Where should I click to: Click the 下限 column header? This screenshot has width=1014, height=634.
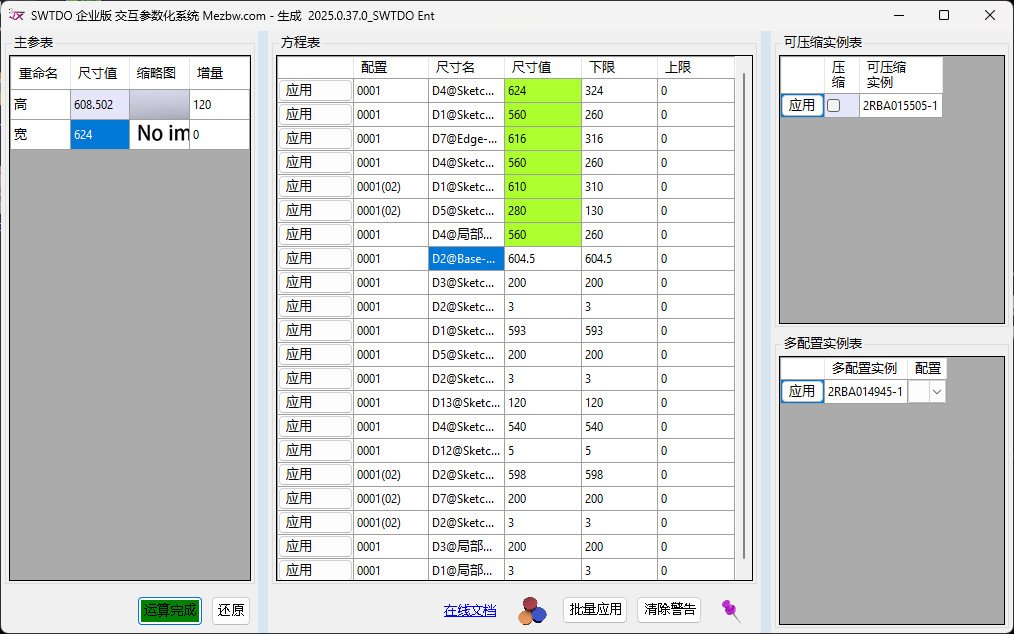[618, 67]
